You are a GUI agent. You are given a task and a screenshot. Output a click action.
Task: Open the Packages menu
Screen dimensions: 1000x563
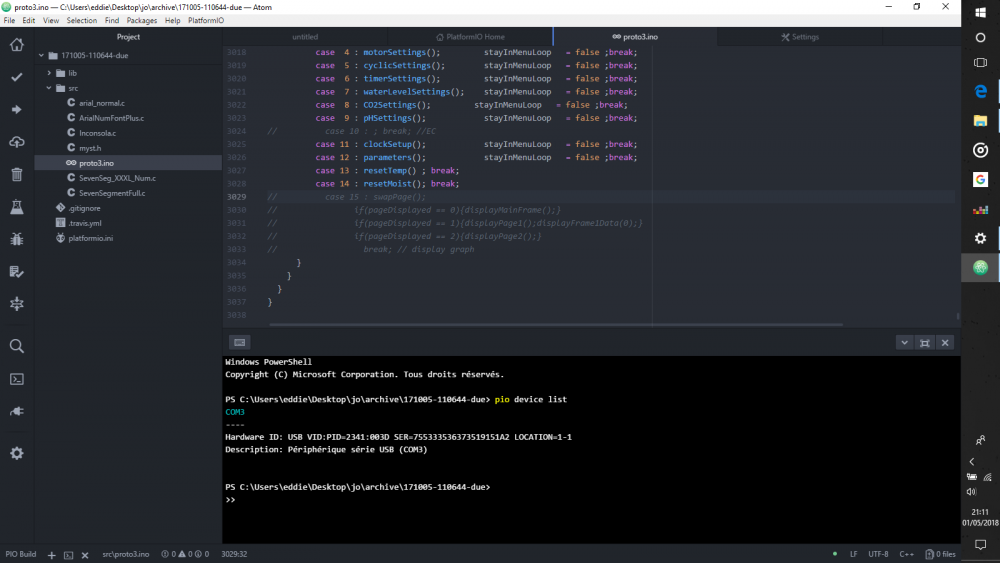click(x=142, y=20)
